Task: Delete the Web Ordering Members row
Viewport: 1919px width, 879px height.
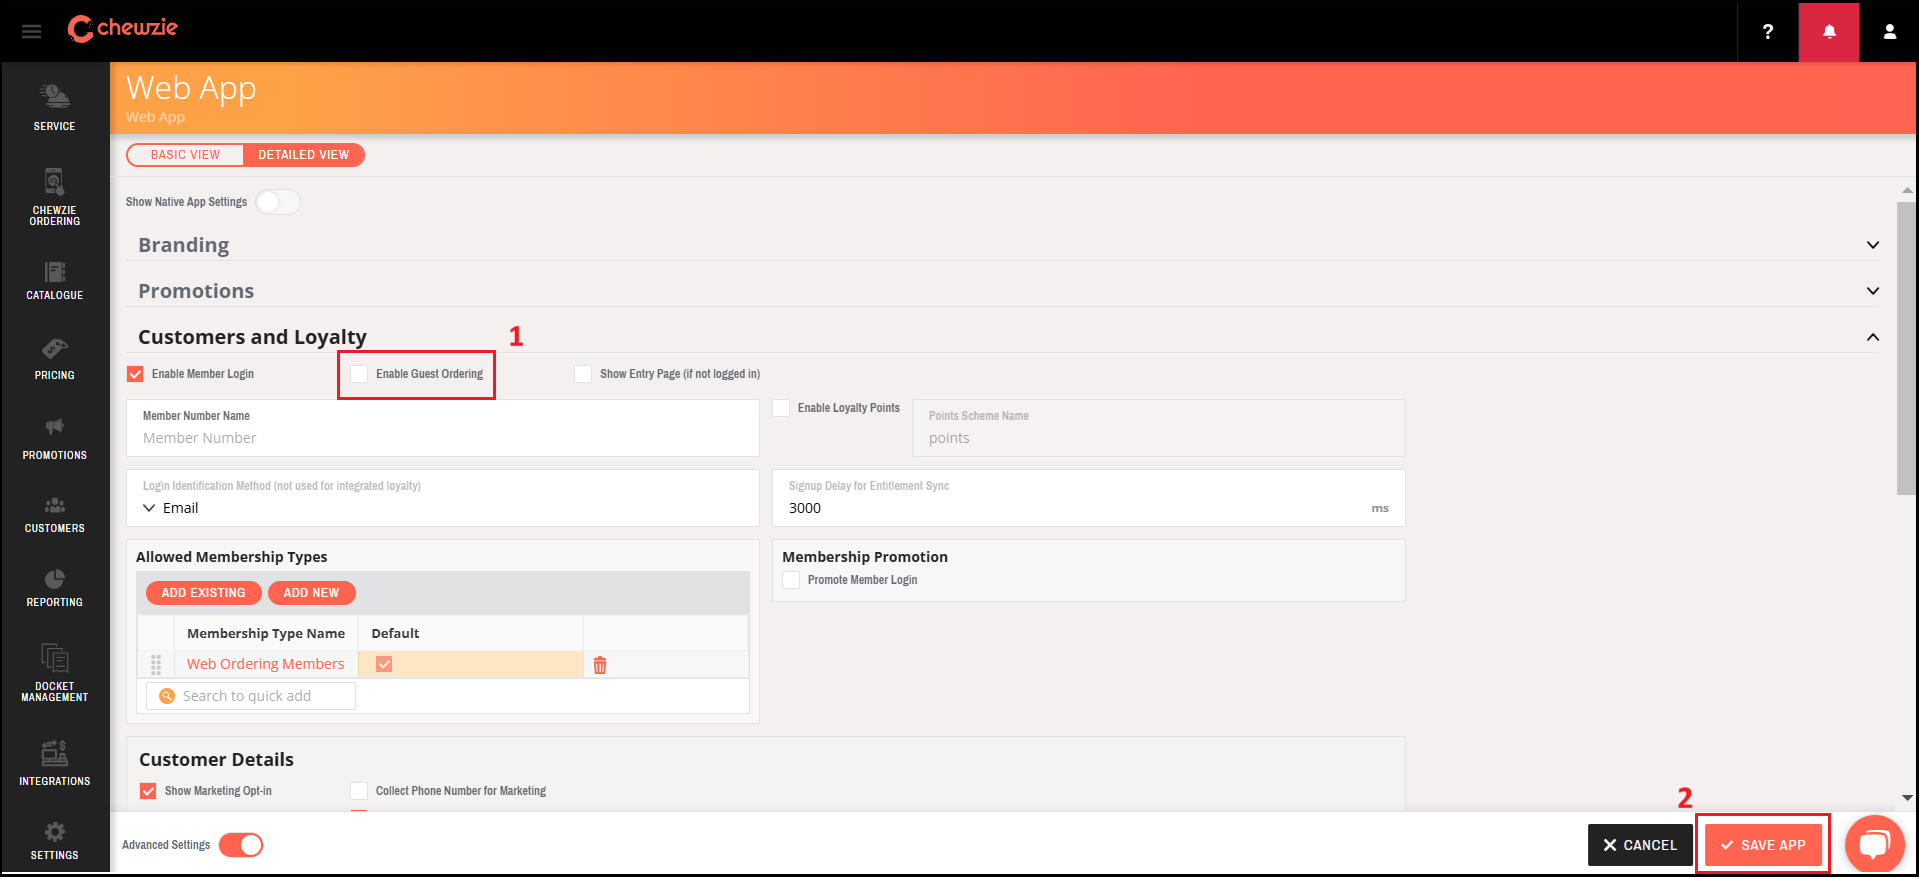Action: [600, 665]
